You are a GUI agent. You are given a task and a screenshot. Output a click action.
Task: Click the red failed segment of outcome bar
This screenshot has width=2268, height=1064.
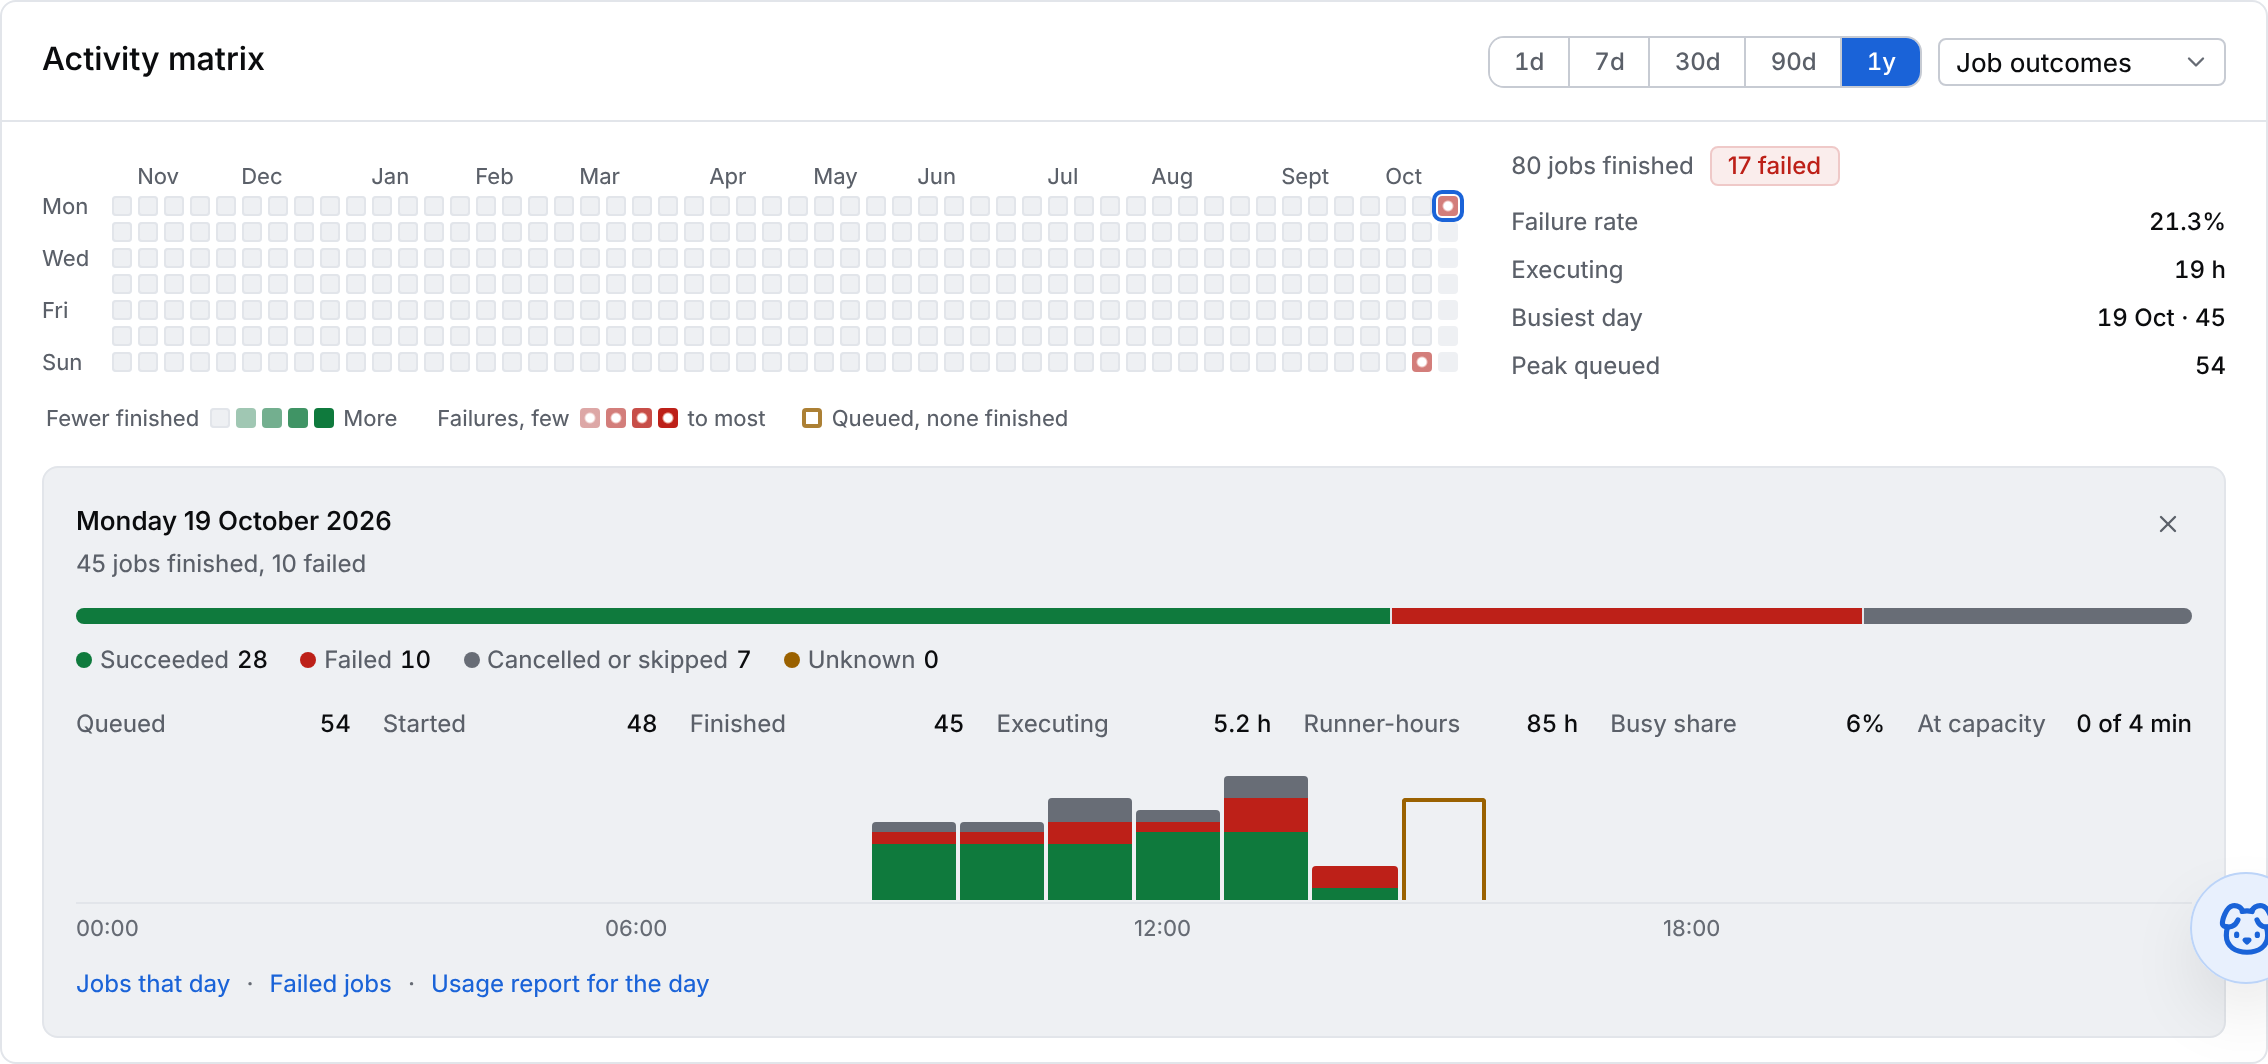coord(1626,616)
